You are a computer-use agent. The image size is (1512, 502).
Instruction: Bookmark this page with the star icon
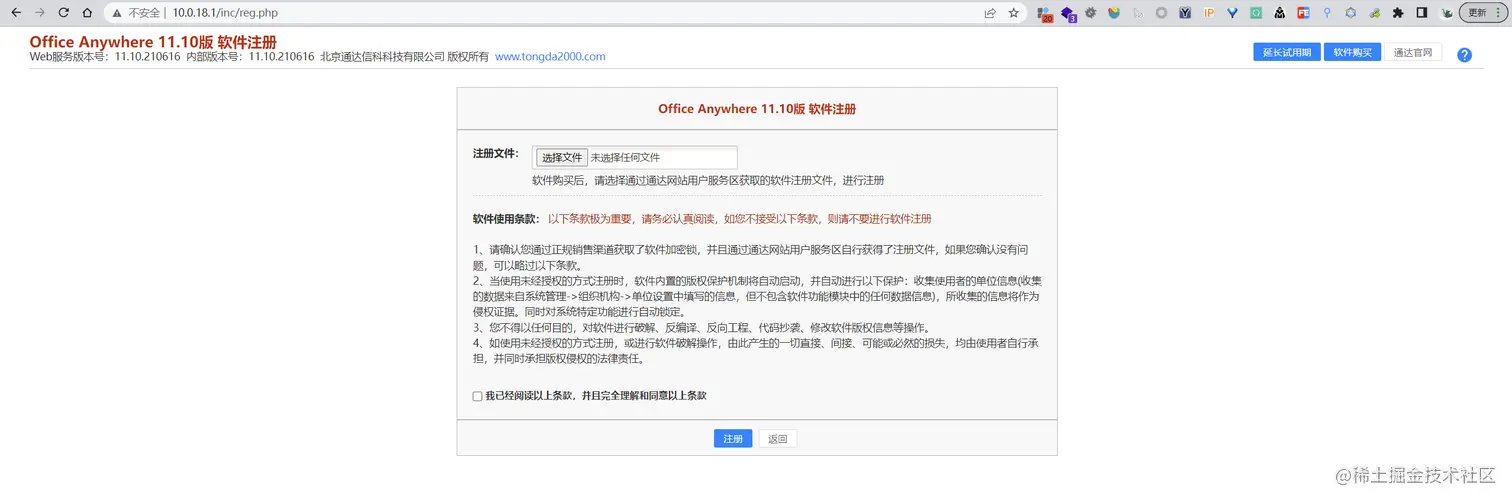pos(1014,13)
